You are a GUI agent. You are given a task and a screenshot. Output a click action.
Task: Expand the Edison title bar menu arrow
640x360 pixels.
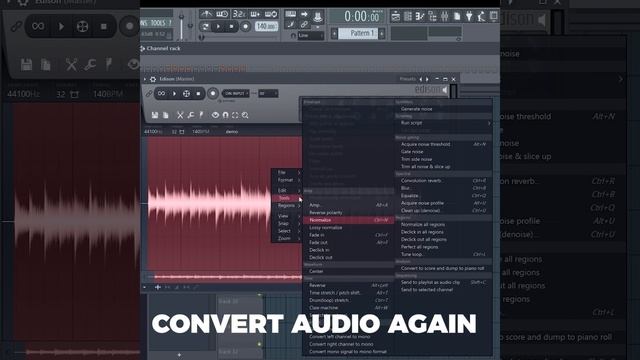(145, 79)
